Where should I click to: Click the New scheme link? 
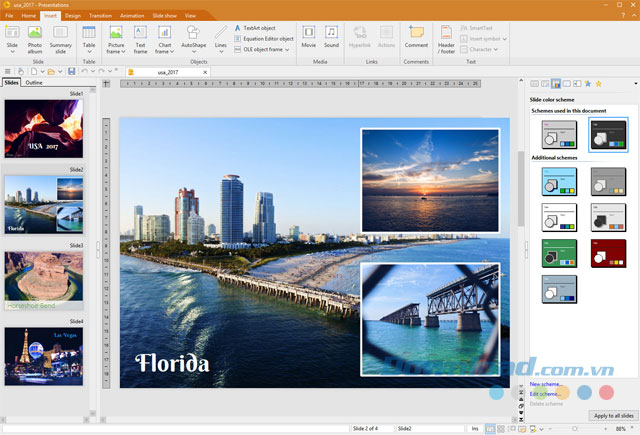(545, 384)
